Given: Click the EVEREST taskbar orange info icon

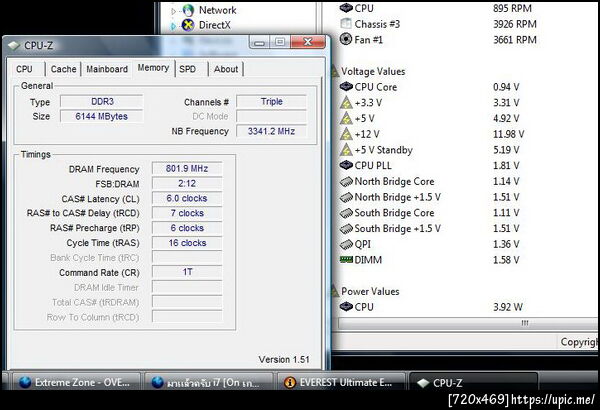Looking at the screenshot, I should [x=290, y=382].
